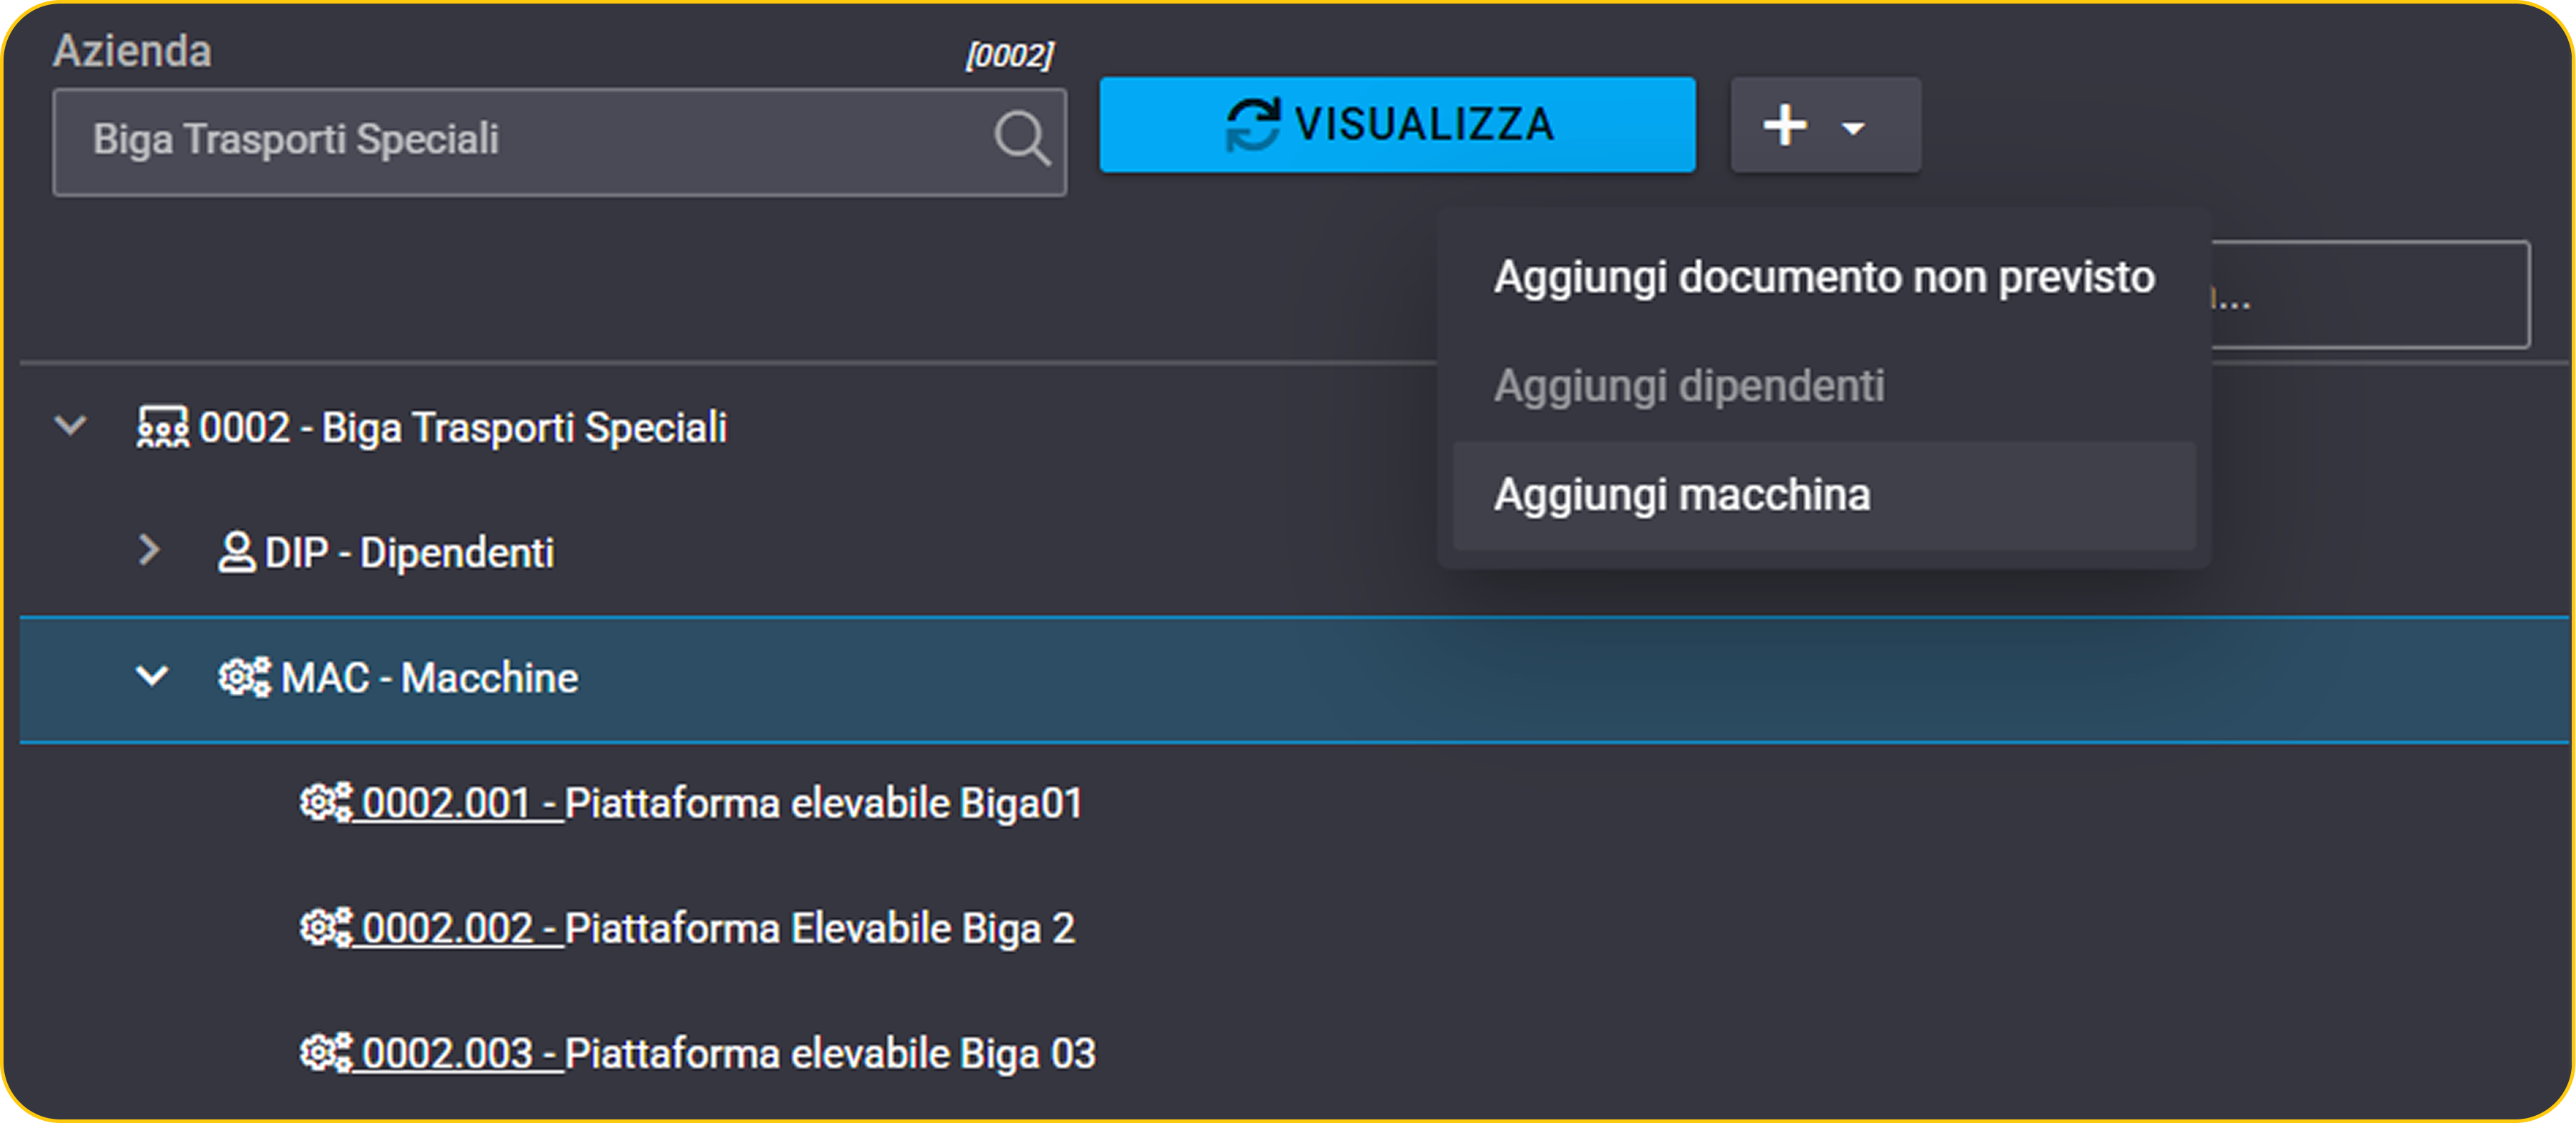This screenshot has height=1123, width=2576.
Task: Collapse the MAC - Macchine node
Action: pos(152,676)
